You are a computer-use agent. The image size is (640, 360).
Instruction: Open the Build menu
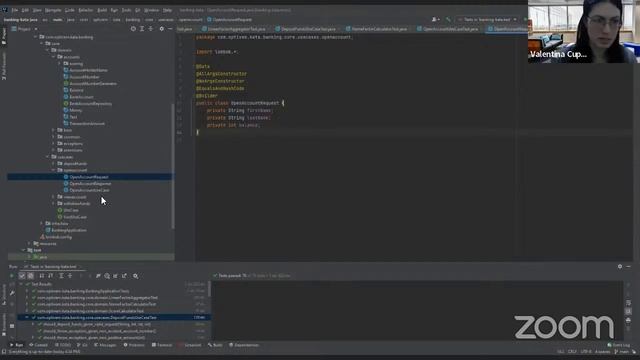[x=102, y=10]
